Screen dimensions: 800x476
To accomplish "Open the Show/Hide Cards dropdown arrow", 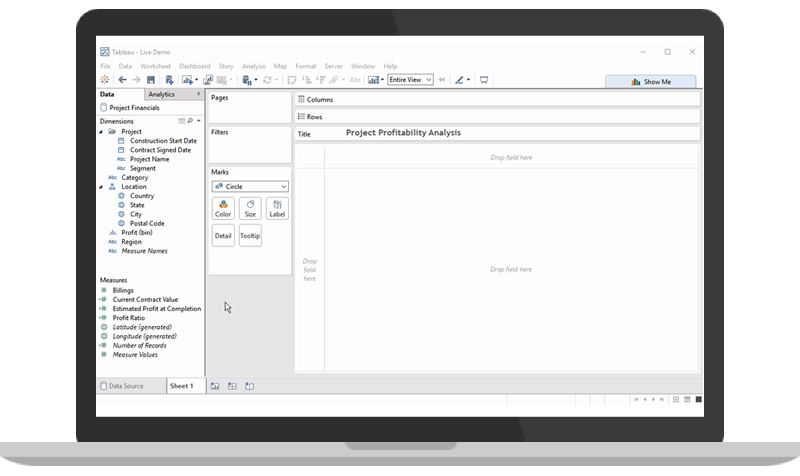I will click(383, 80).
